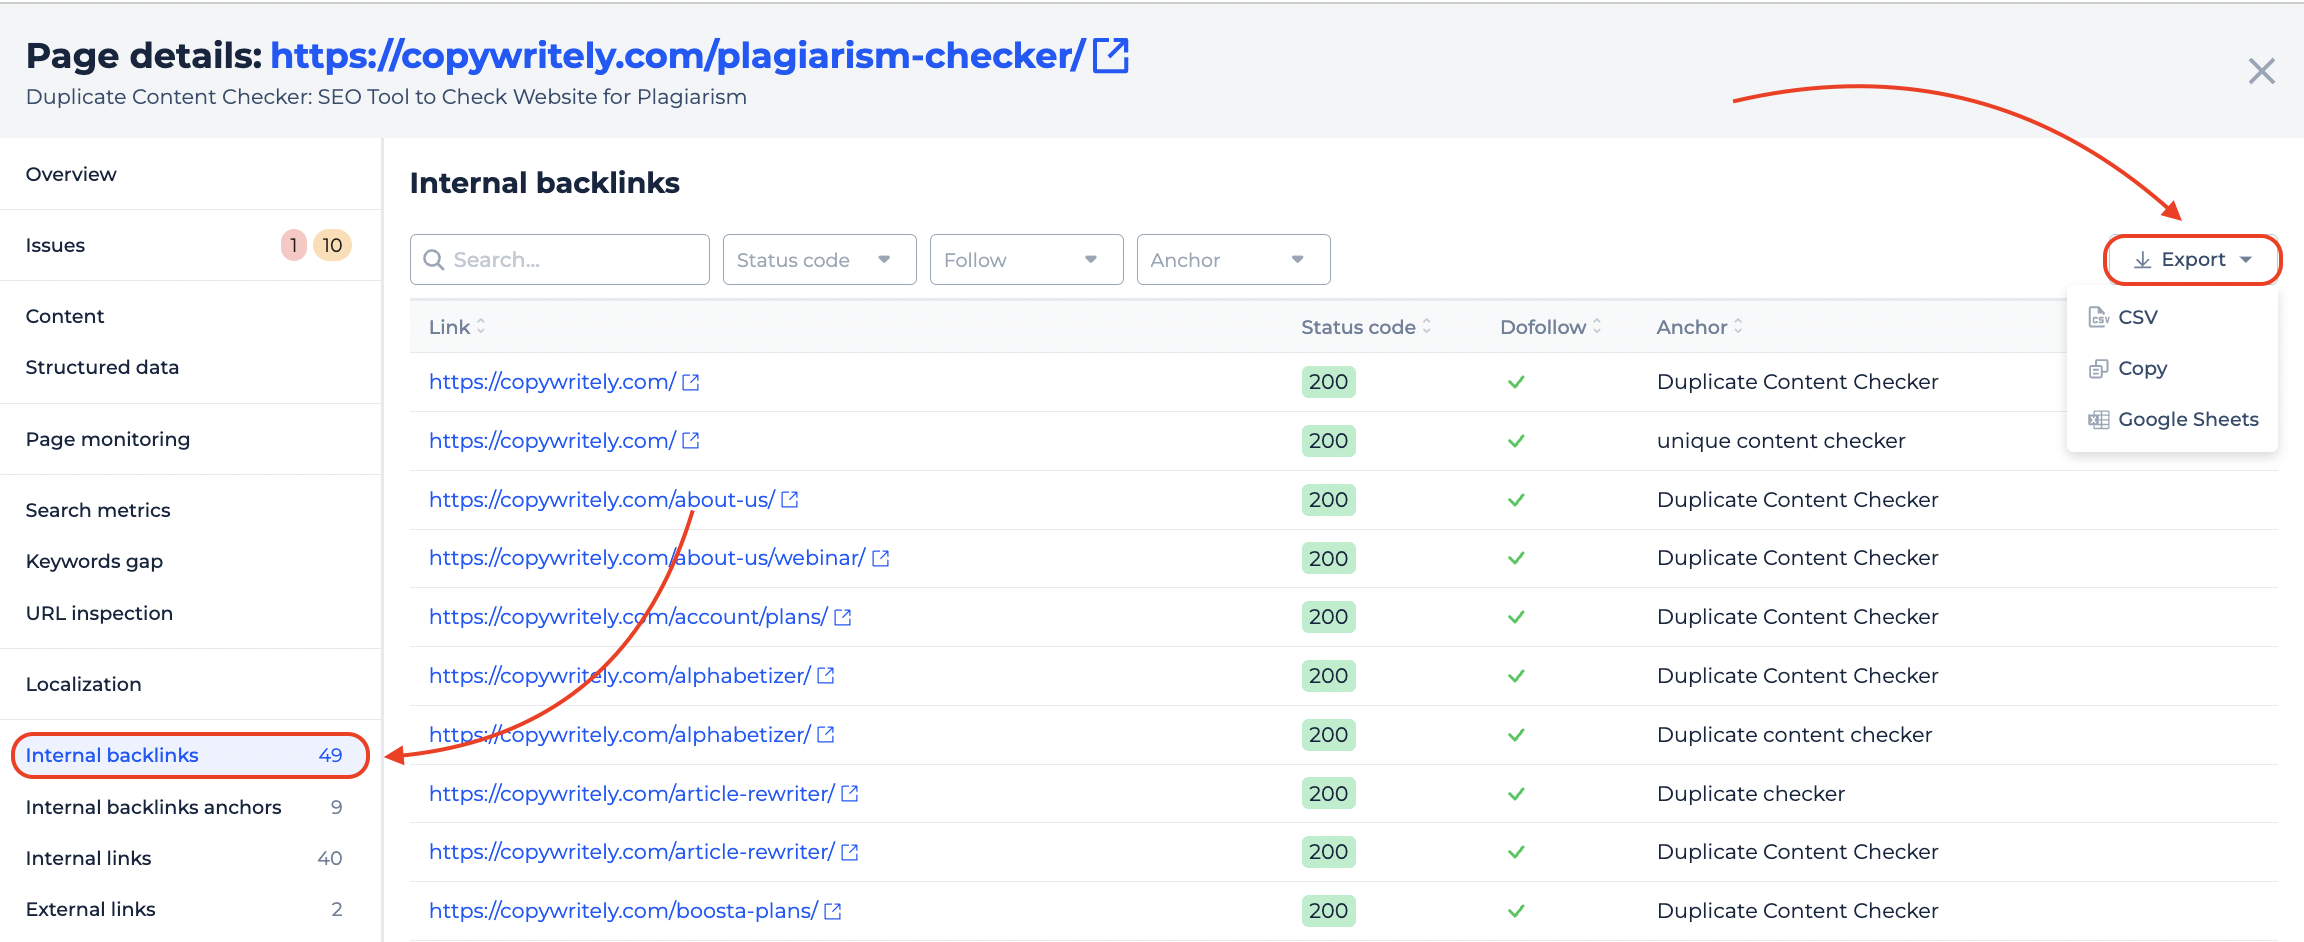Image resolution: width=2304 pixels, height=942 pixels.
Task: Click the download icon on Export button
Action: click(2142, 260)
